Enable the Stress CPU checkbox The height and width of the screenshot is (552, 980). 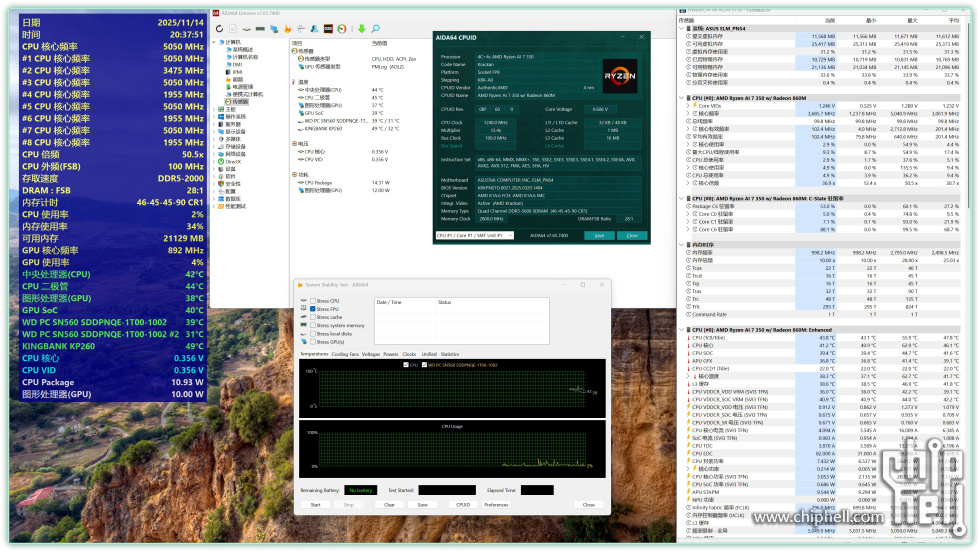pyautogui.click(x=311, y=301)
